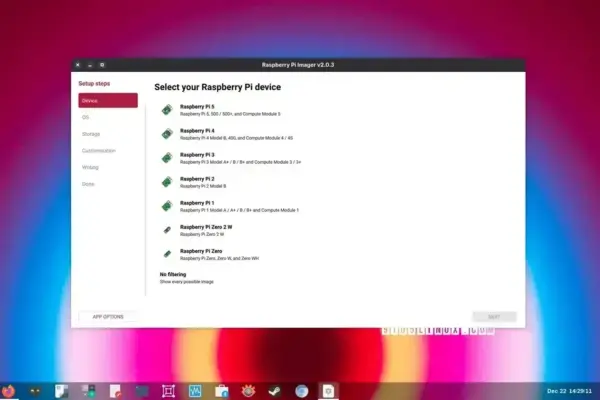Click the Raspberry Pi Zero board icon
The height and width of the screenshot is (400, 600).
[167, 254]
